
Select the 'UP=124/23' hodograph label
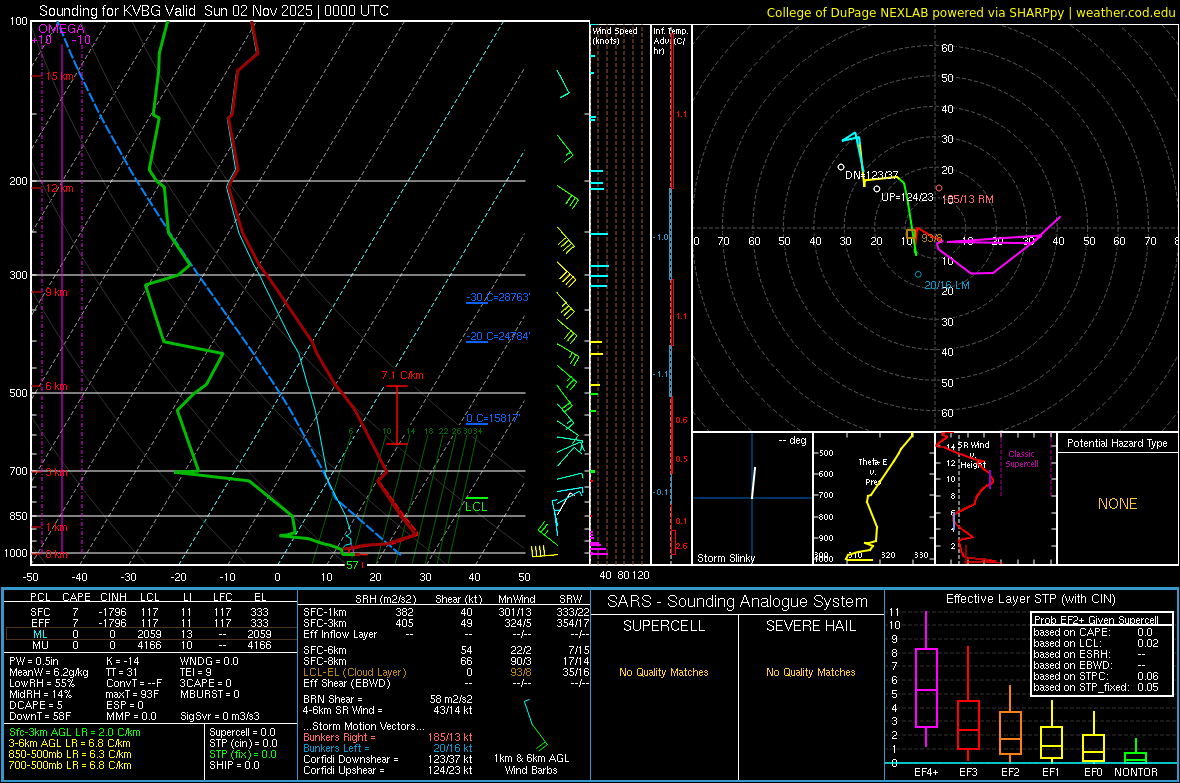tap(907, 197)
